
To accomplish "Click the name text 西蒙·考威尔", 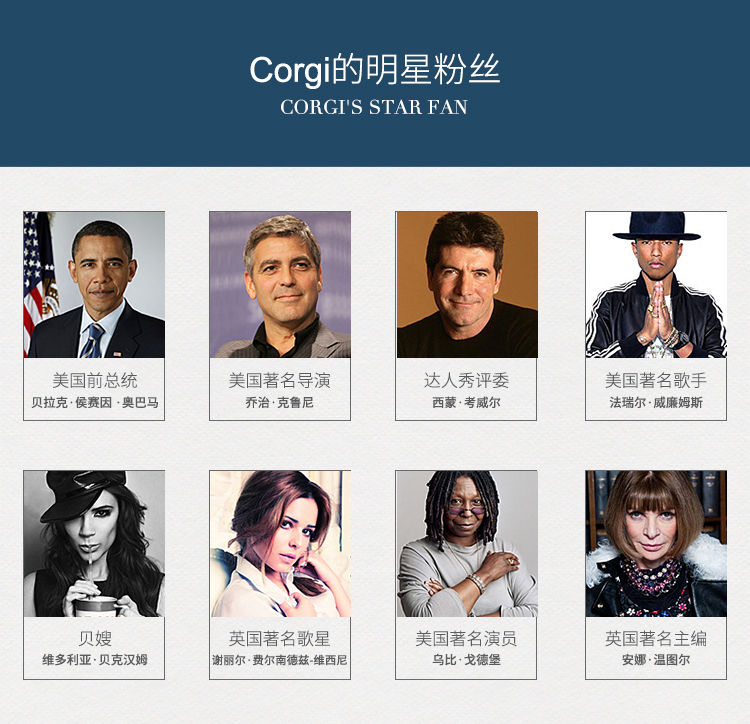I will [466, 403].
